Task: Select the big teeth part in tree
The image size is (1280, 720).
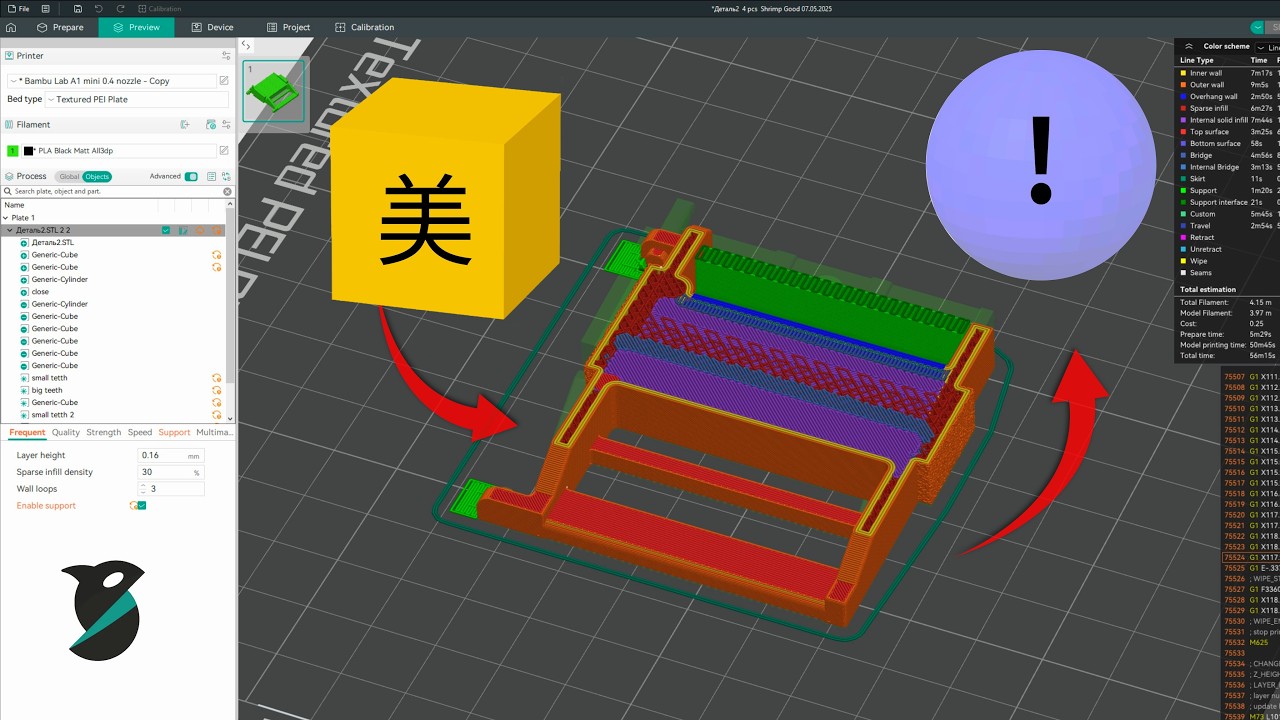Action: tap(47, 390)
